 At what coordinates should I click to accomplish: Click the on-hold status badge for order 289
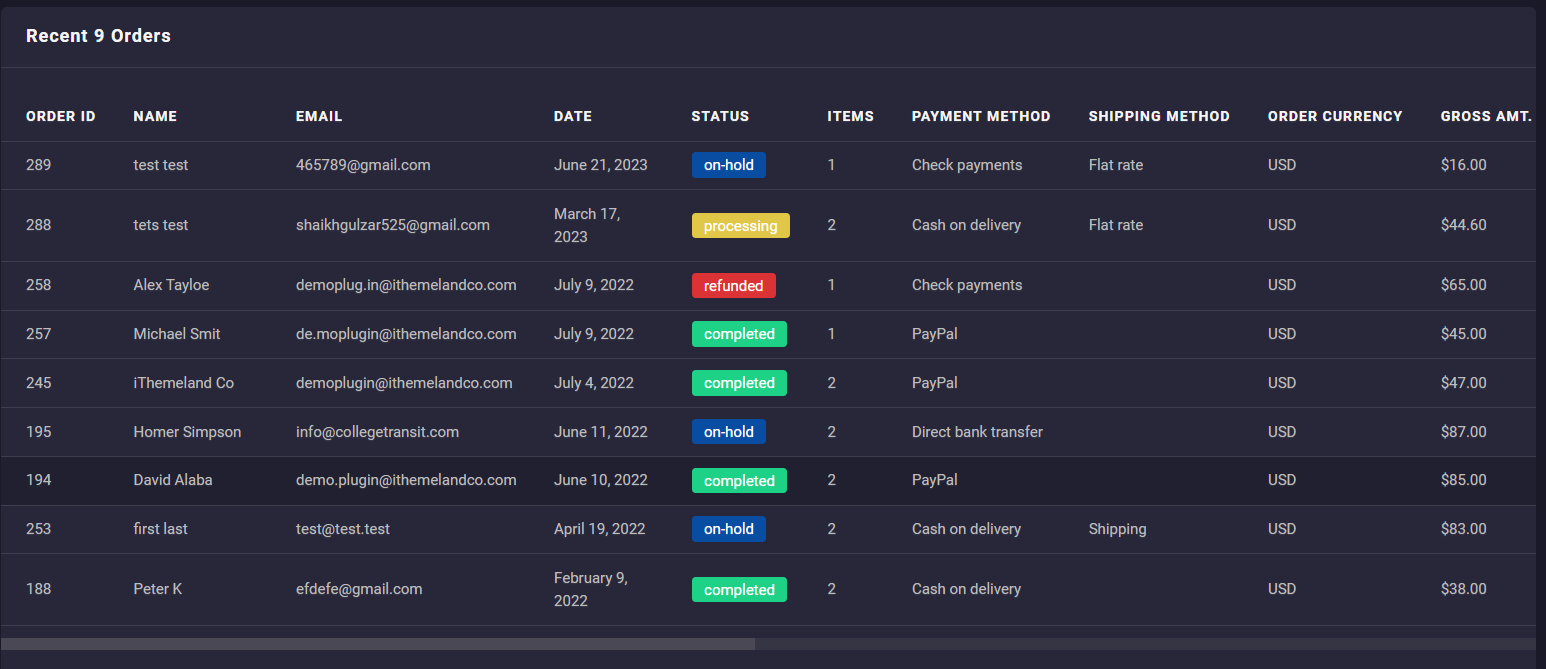pyautogui.click(x=728, y=165)
